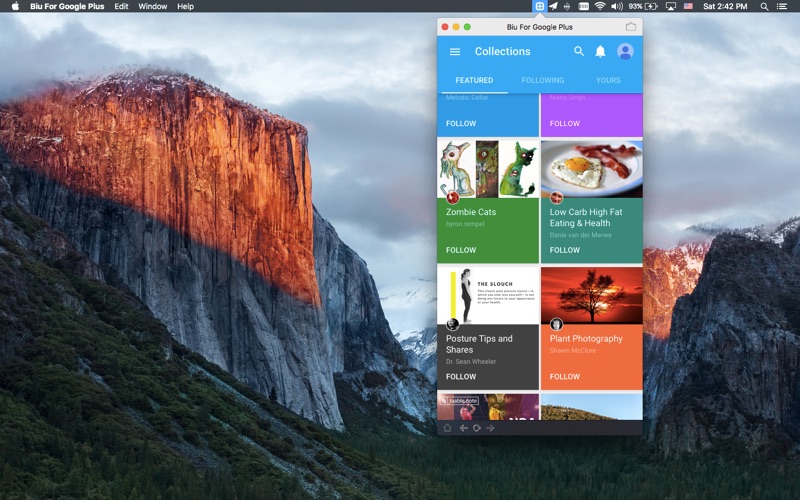800x500 pixels.
Task: Open US flag input source menu
Action: pyautogui.click(x=688, y=6)
